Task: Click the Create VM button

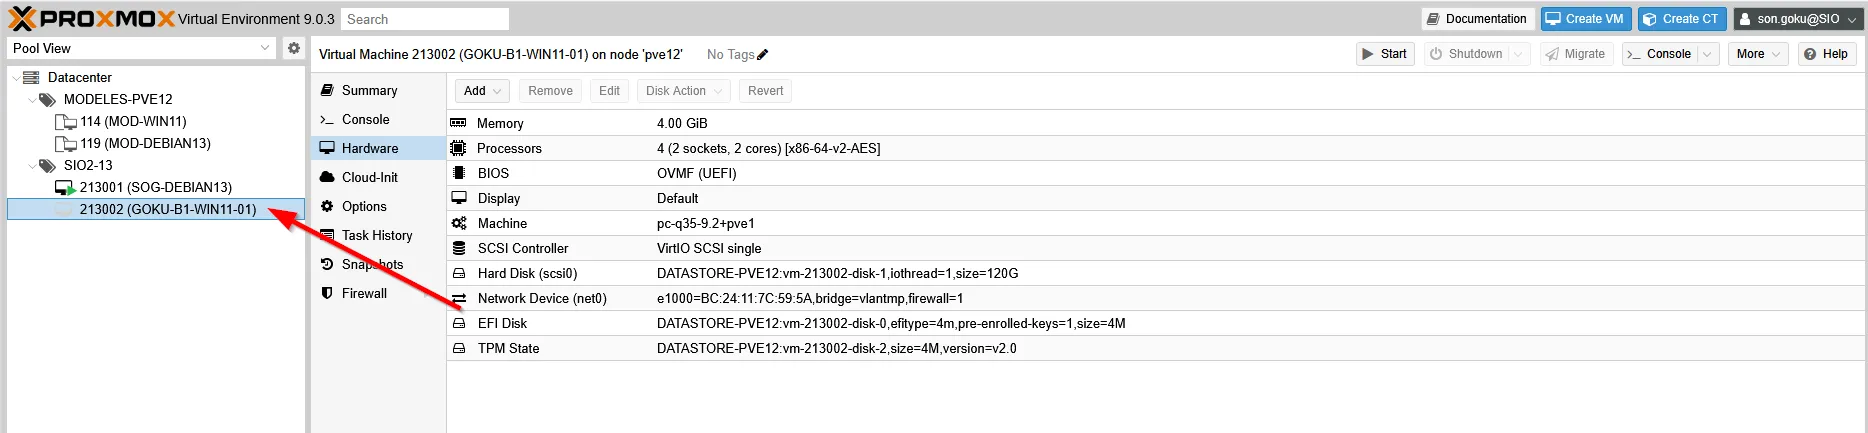Action: (1585, 19)
